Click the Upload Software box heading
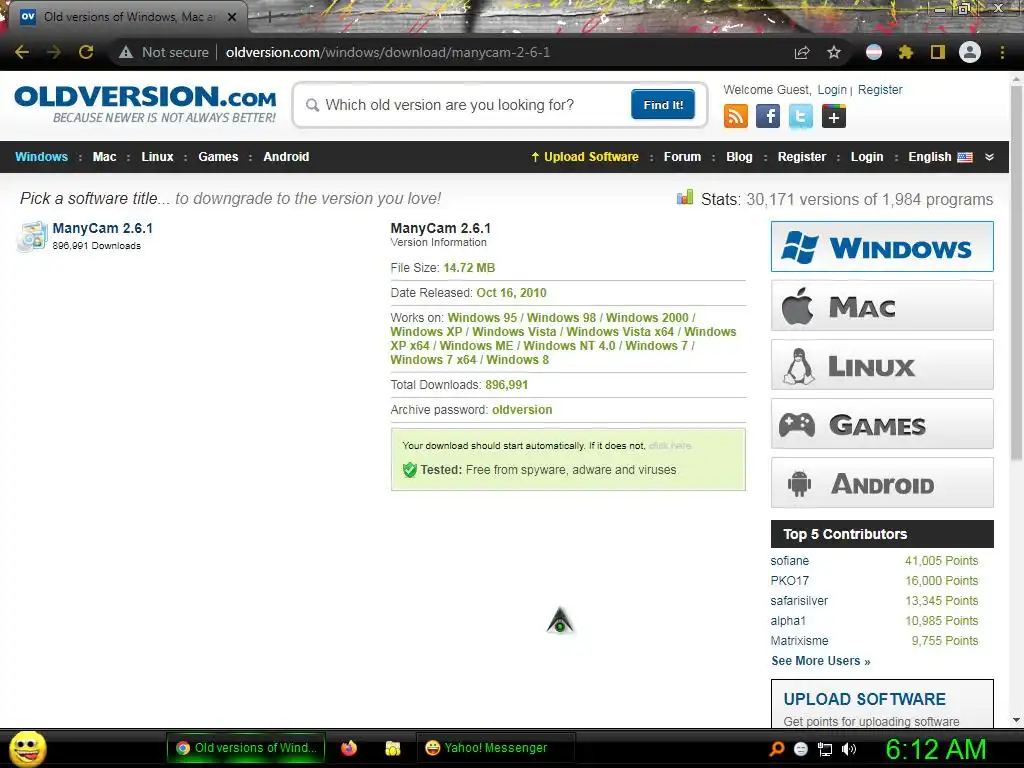 tap(865, 699)
